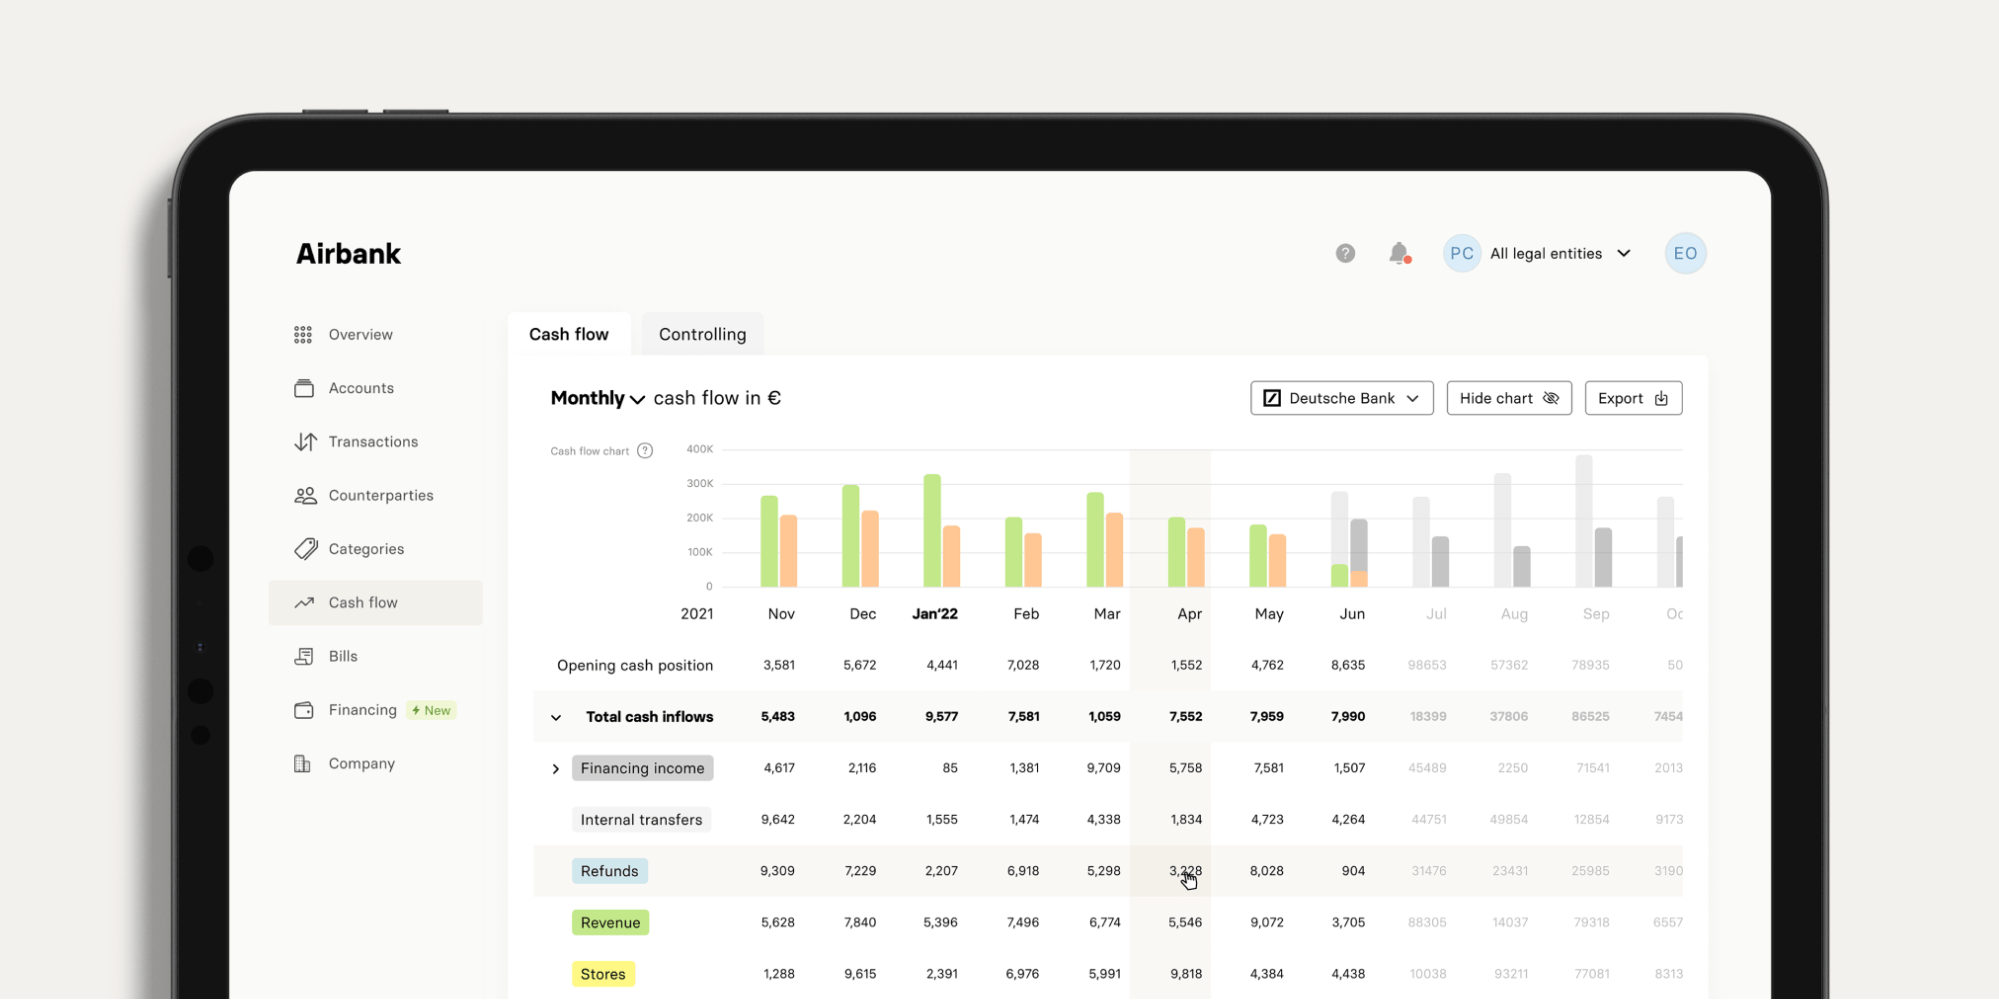Click Financing income value 9,709
The image size is (1999, 1000).
1103,768
